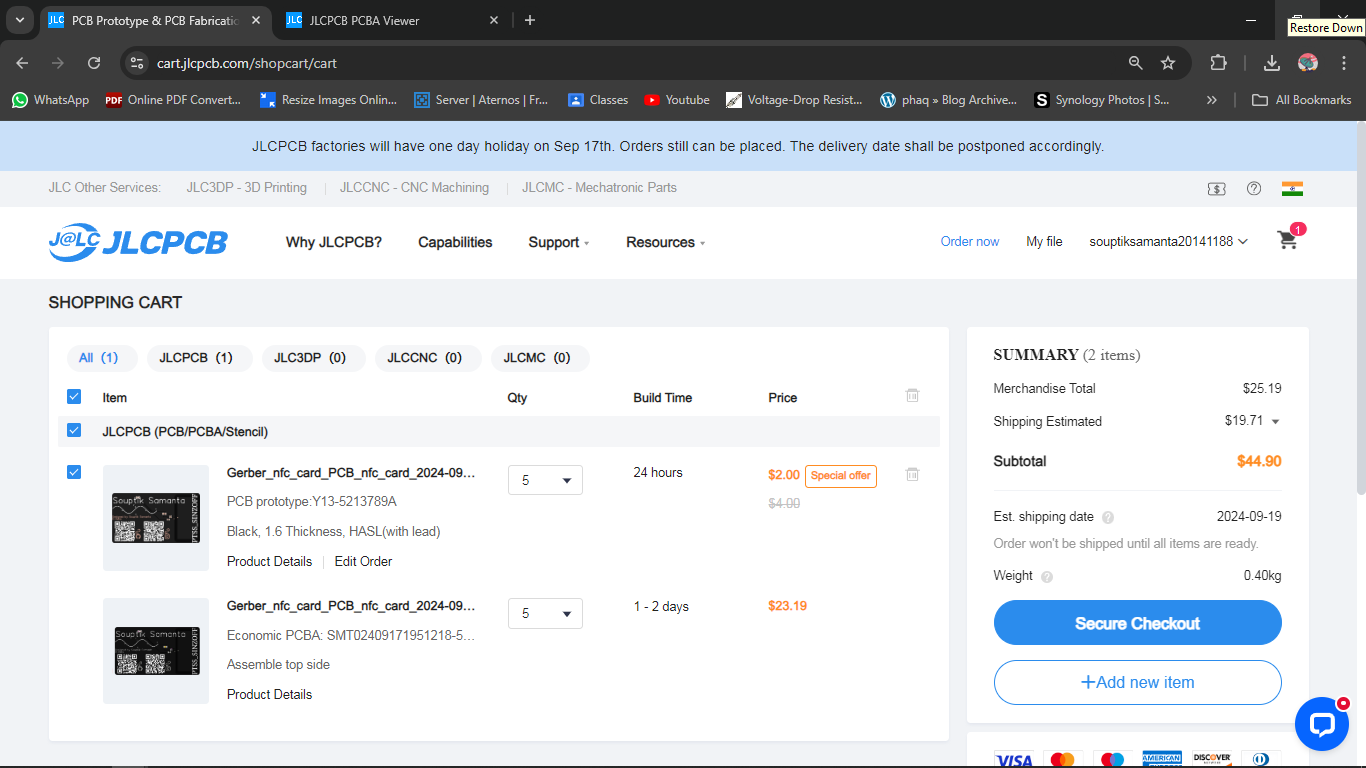Open the Synology Photos bookmark
This screenshot has height=768, width=1366.
coord(1101,100)
